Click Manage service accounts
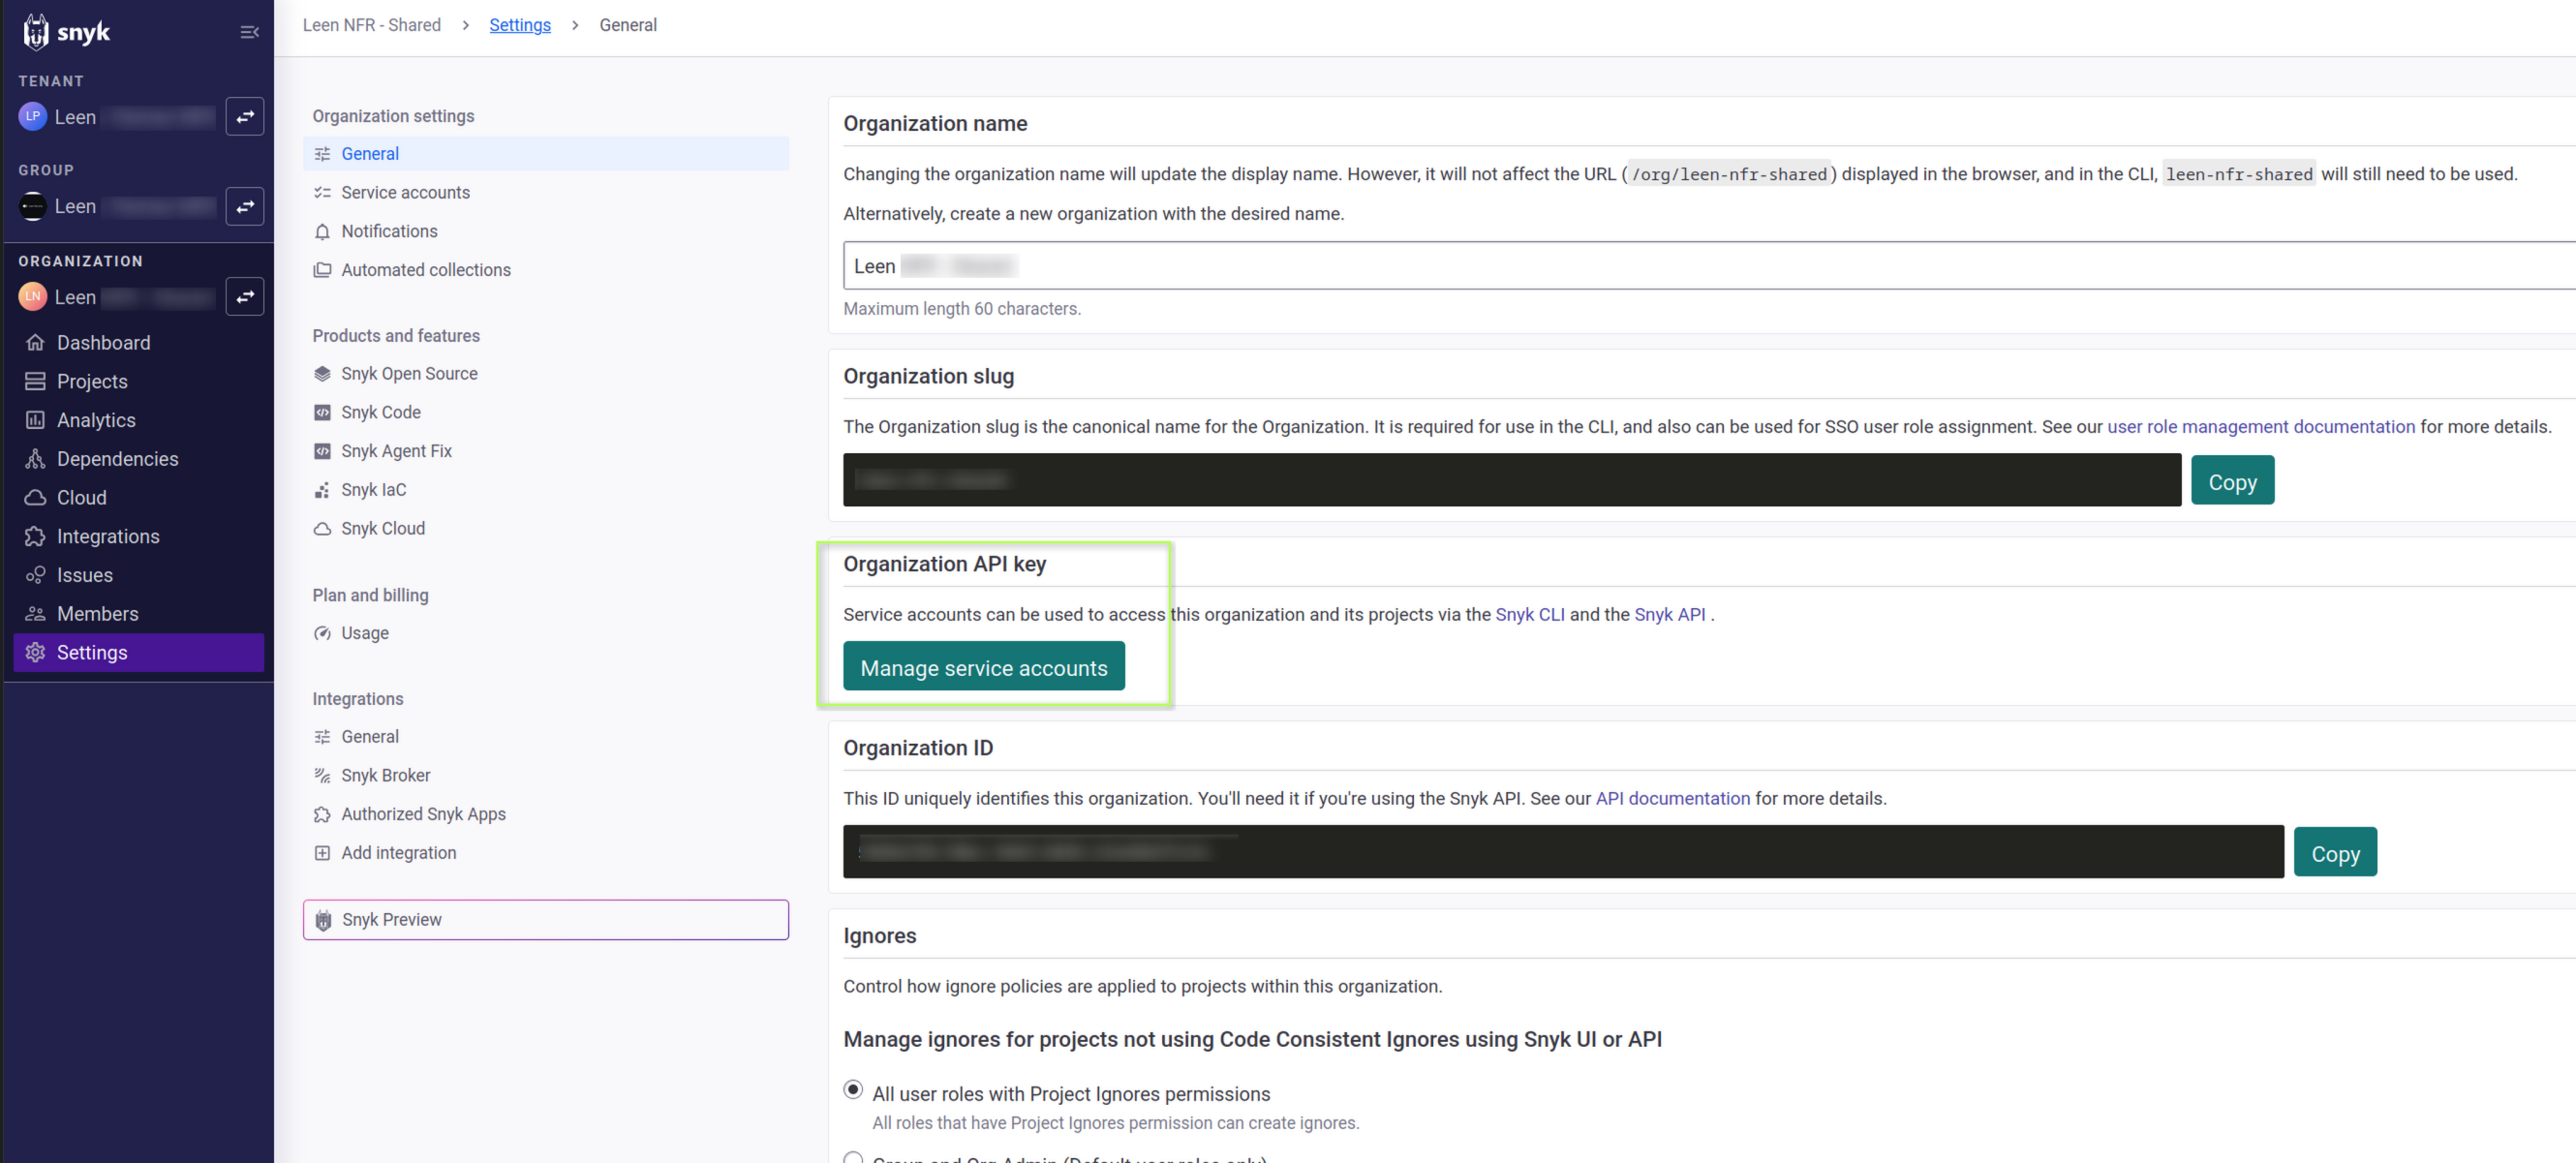 (983, 666)
